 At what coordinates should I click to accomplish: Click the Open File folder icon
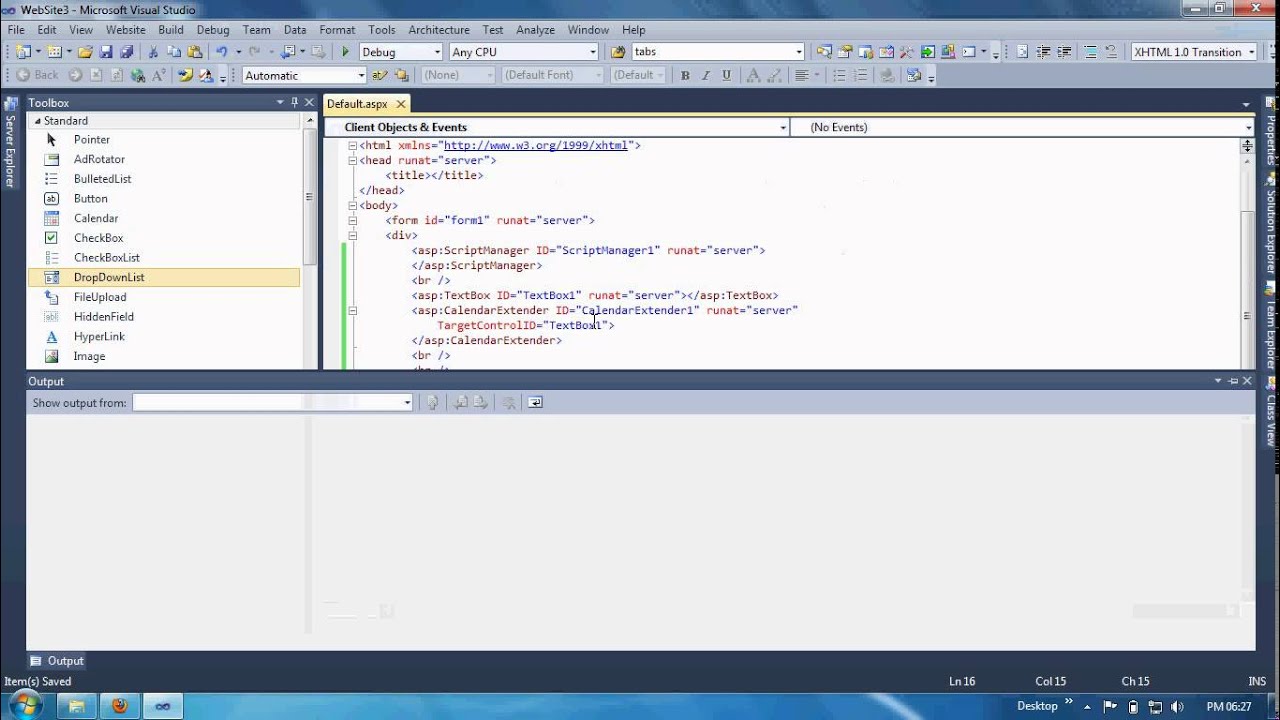[85, 52]
